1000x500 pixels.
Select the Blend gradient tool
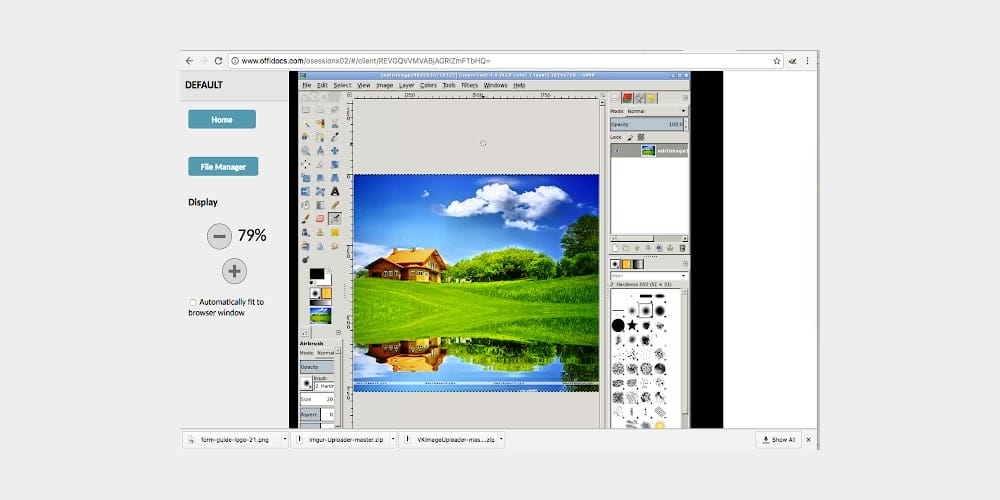point(320,205)
